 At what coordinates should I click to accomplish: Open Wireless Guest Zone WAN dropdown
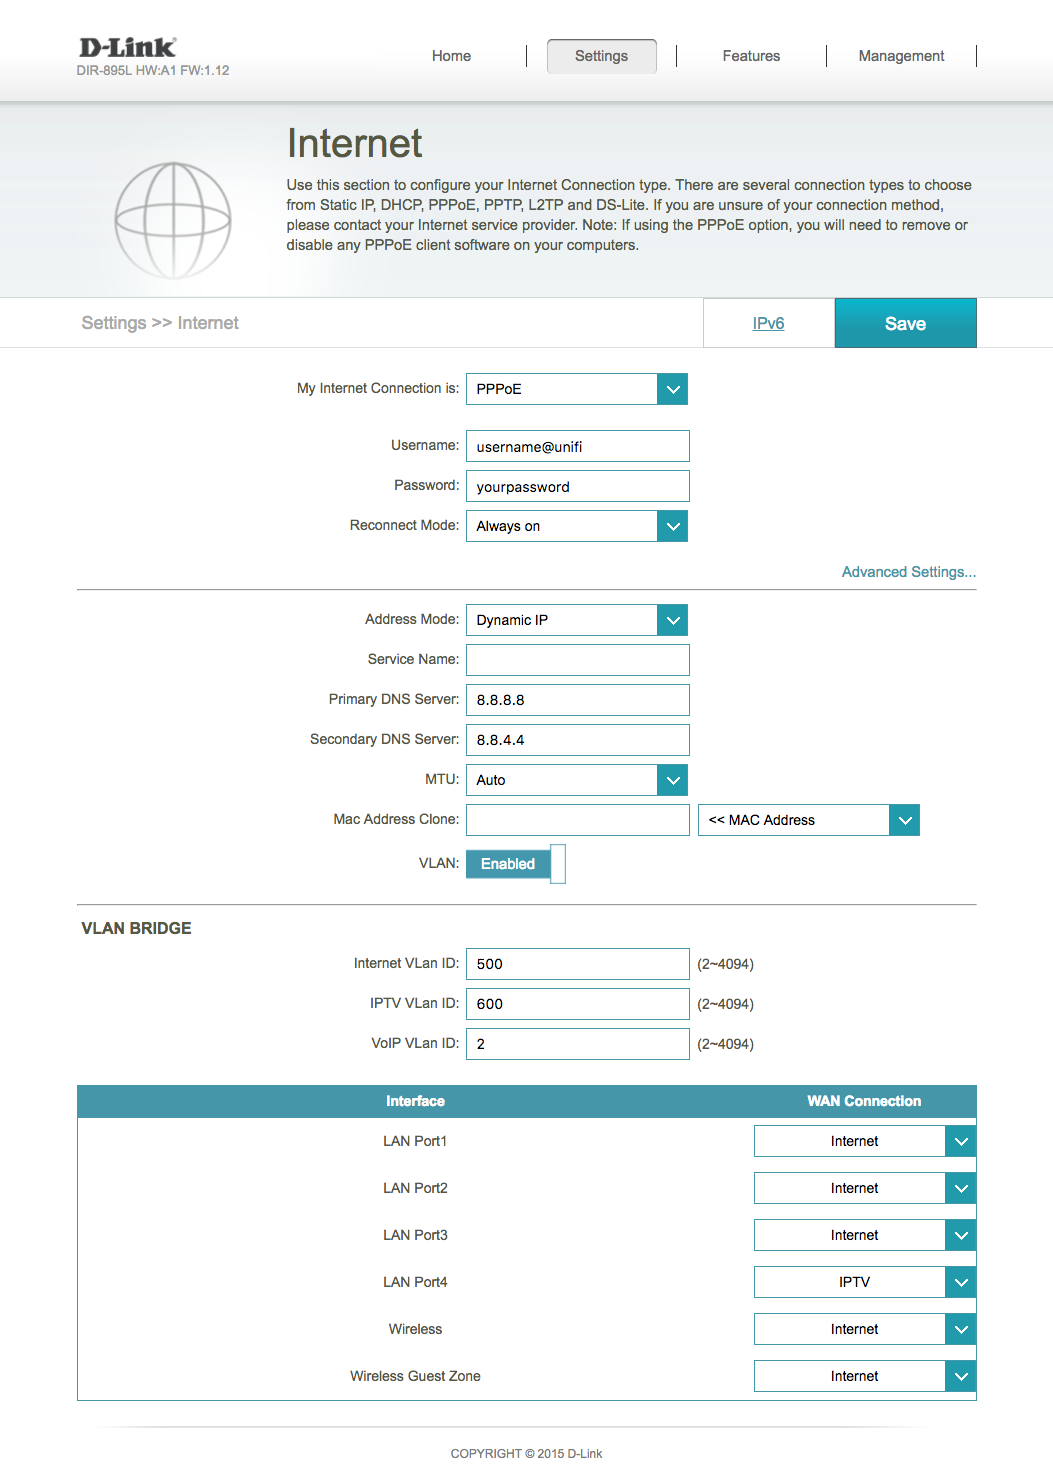(960, 1376)
